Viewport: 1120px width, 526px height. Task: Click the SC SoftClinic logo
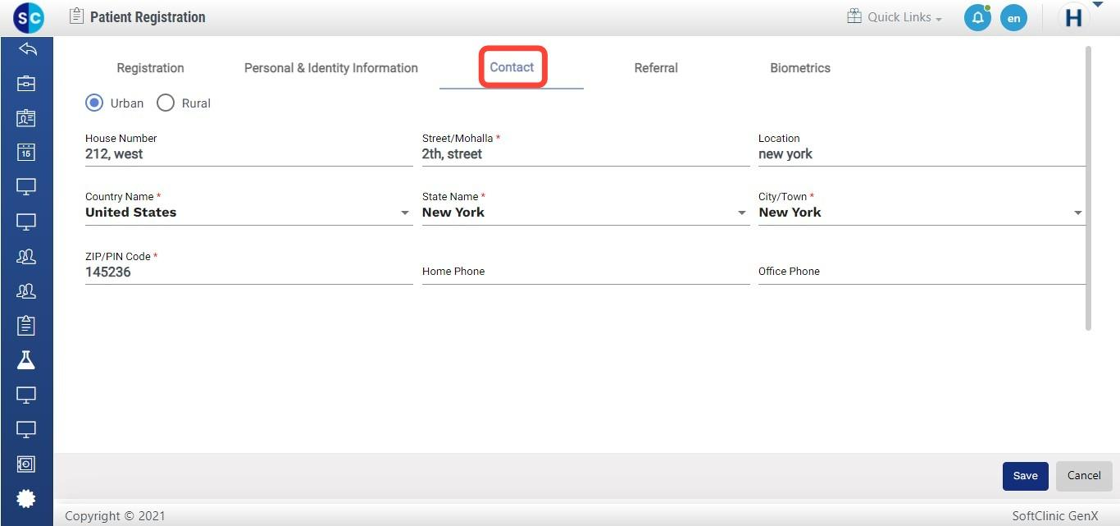pos(28,17)
